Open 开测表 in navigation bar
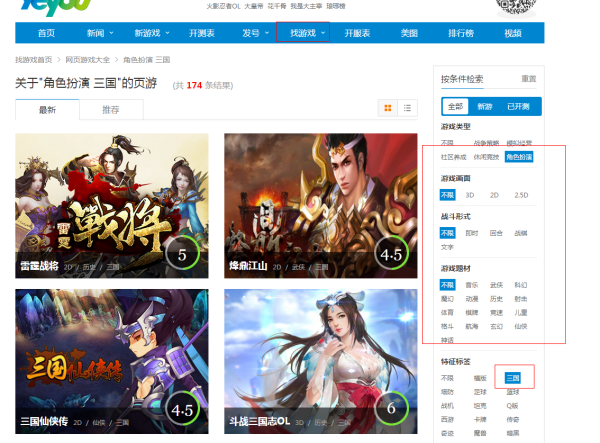600x443 pixels. (x=202, y=33)
